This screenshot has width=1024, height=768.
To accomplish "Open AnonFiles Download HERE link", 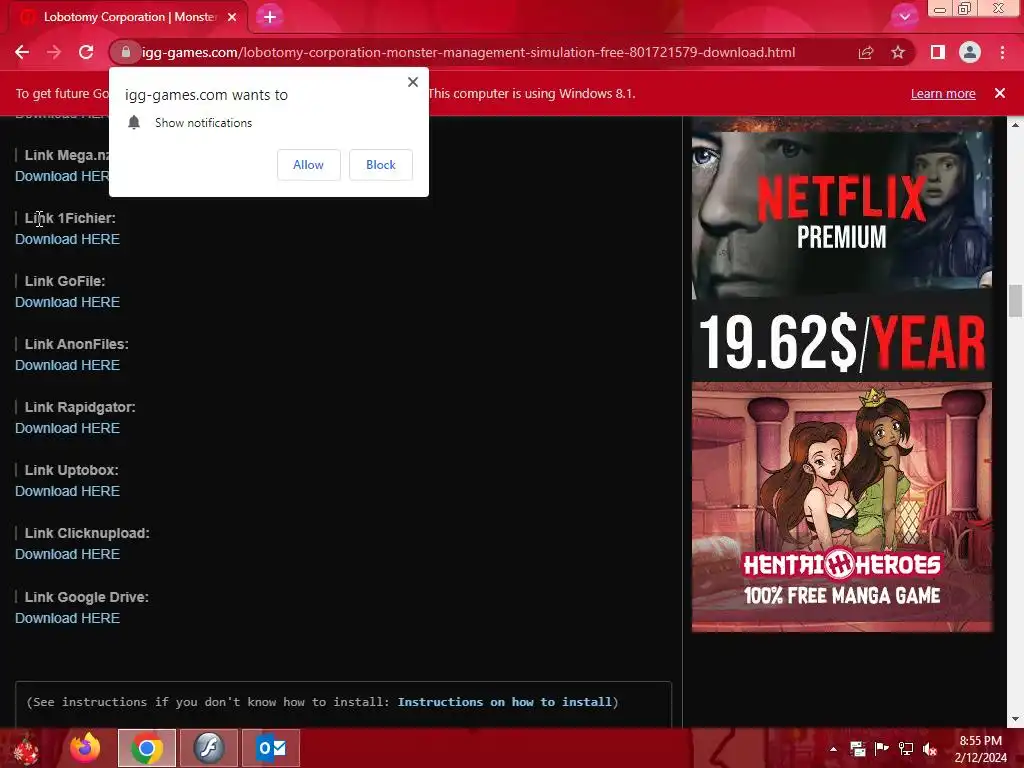I will pyautogui.click(x=67, y=365).
